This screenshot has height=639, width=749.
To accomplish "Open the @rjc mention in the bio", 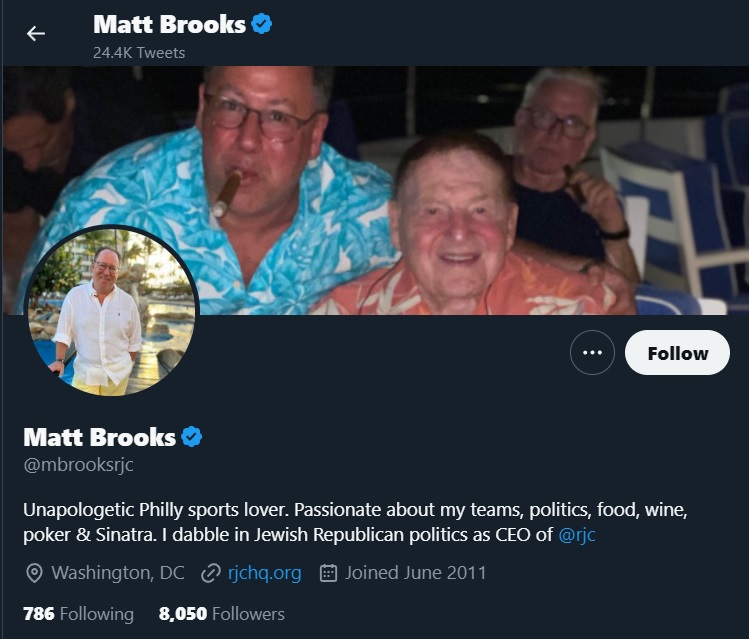I will (x=577, y=534).
